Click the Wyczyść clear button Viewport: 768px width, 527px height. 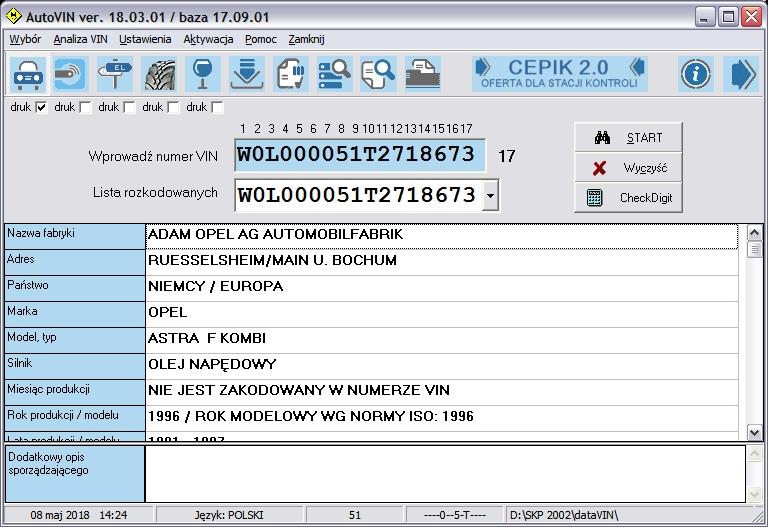(x=628, y=168)
